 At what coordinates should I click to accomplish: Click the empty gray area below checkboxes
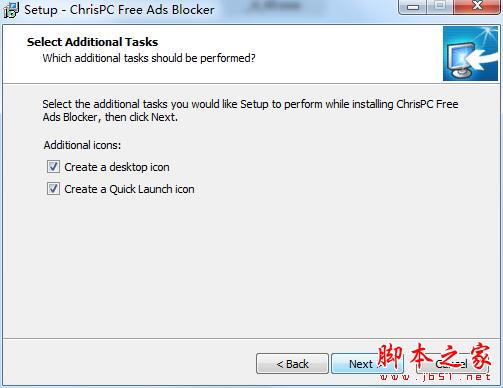(x=250, y=267)
